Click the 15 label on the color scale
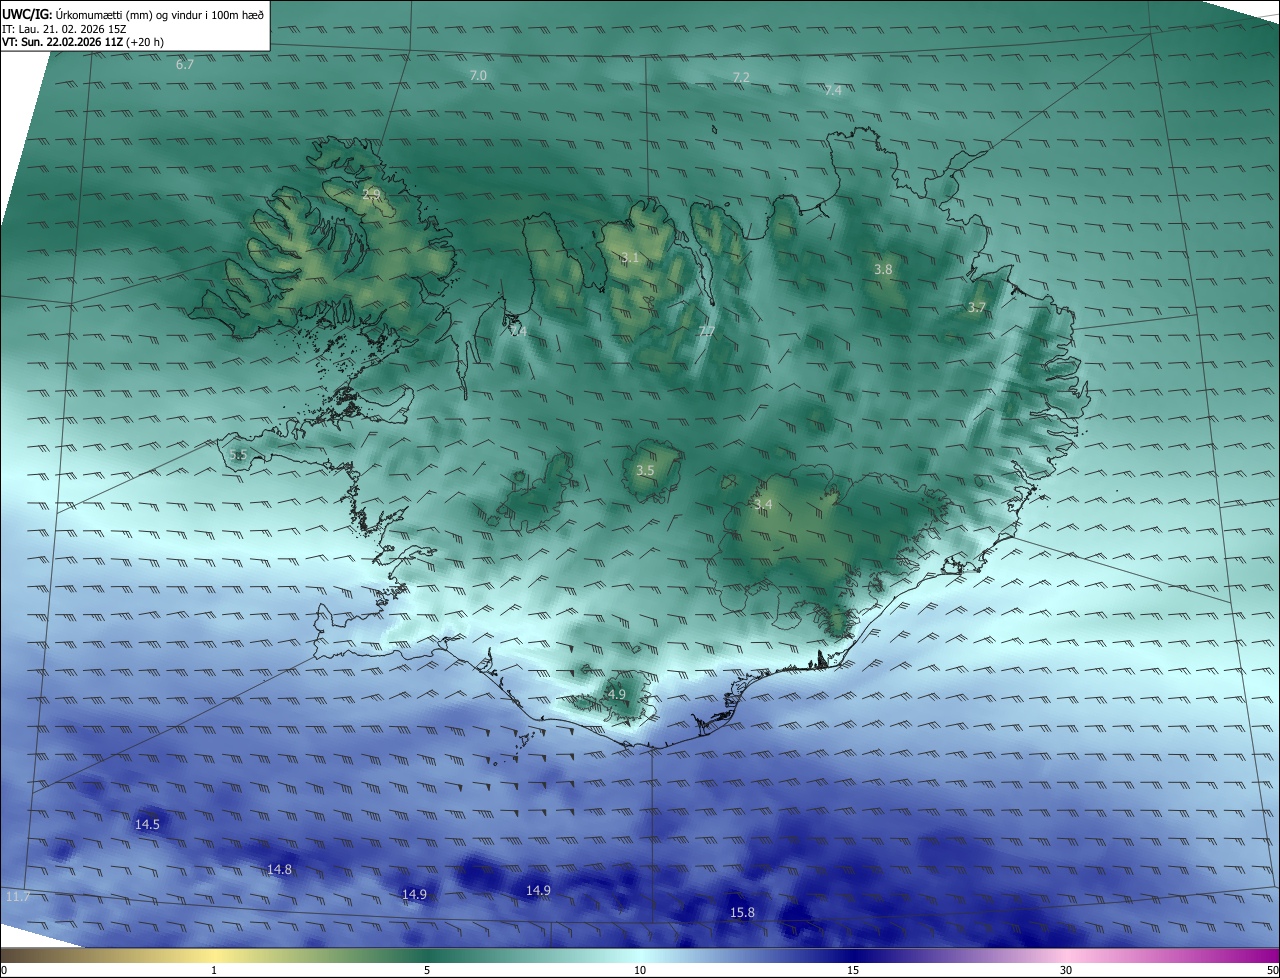This screenshot has width=1280, height=978. pyautogui.click(x=853, y=970)
